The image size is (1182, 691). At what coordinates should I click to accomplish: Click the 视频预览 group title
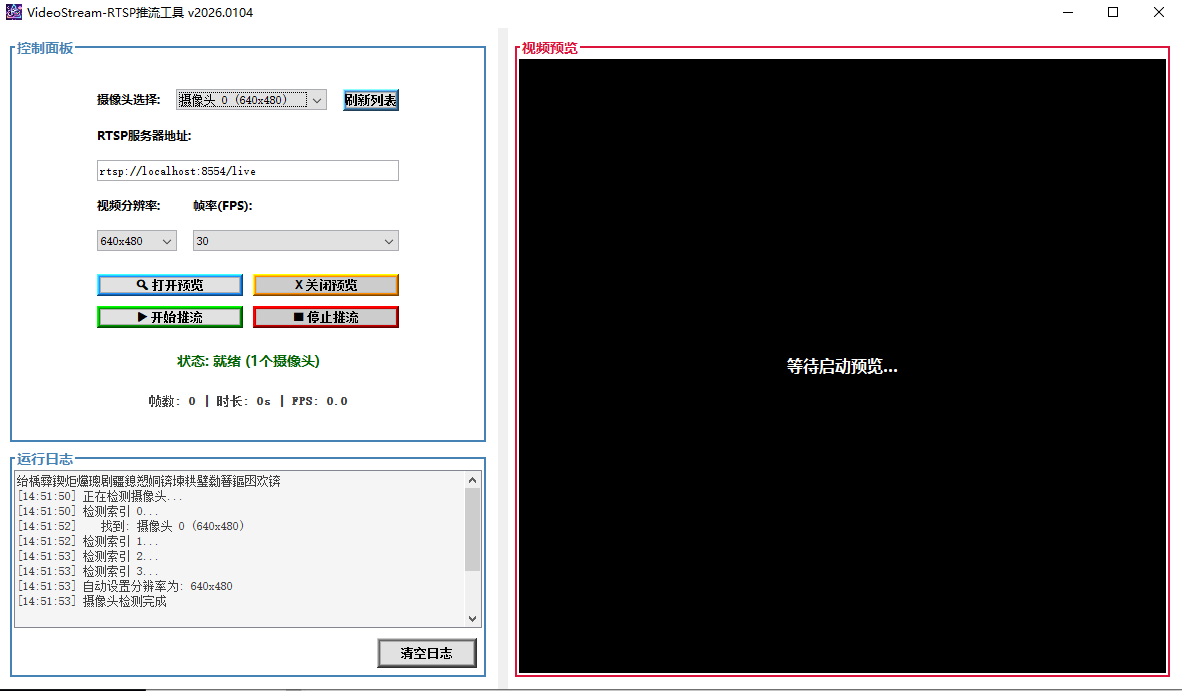[x=550, y=48]
